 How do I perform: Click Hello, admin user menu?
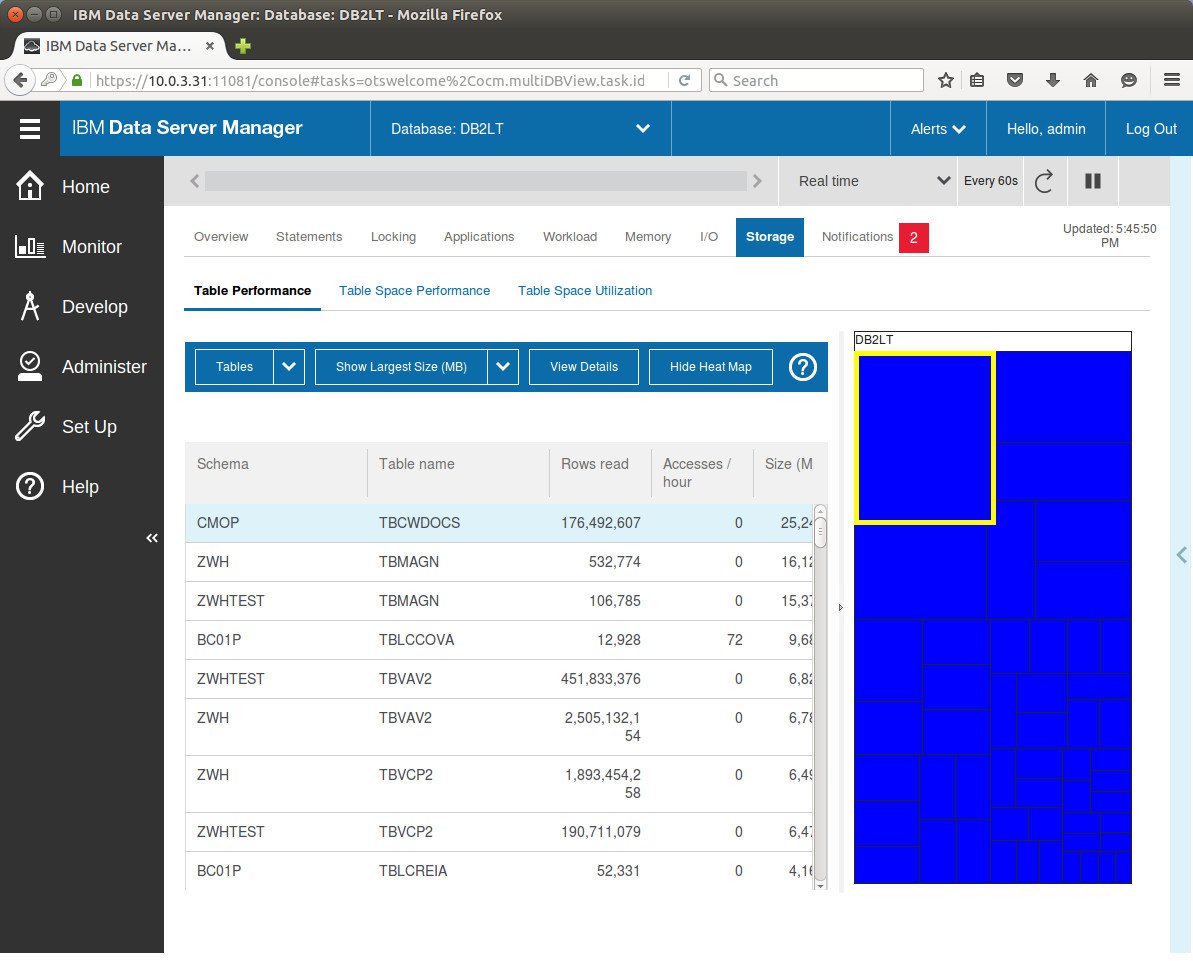coord(1046,129)
